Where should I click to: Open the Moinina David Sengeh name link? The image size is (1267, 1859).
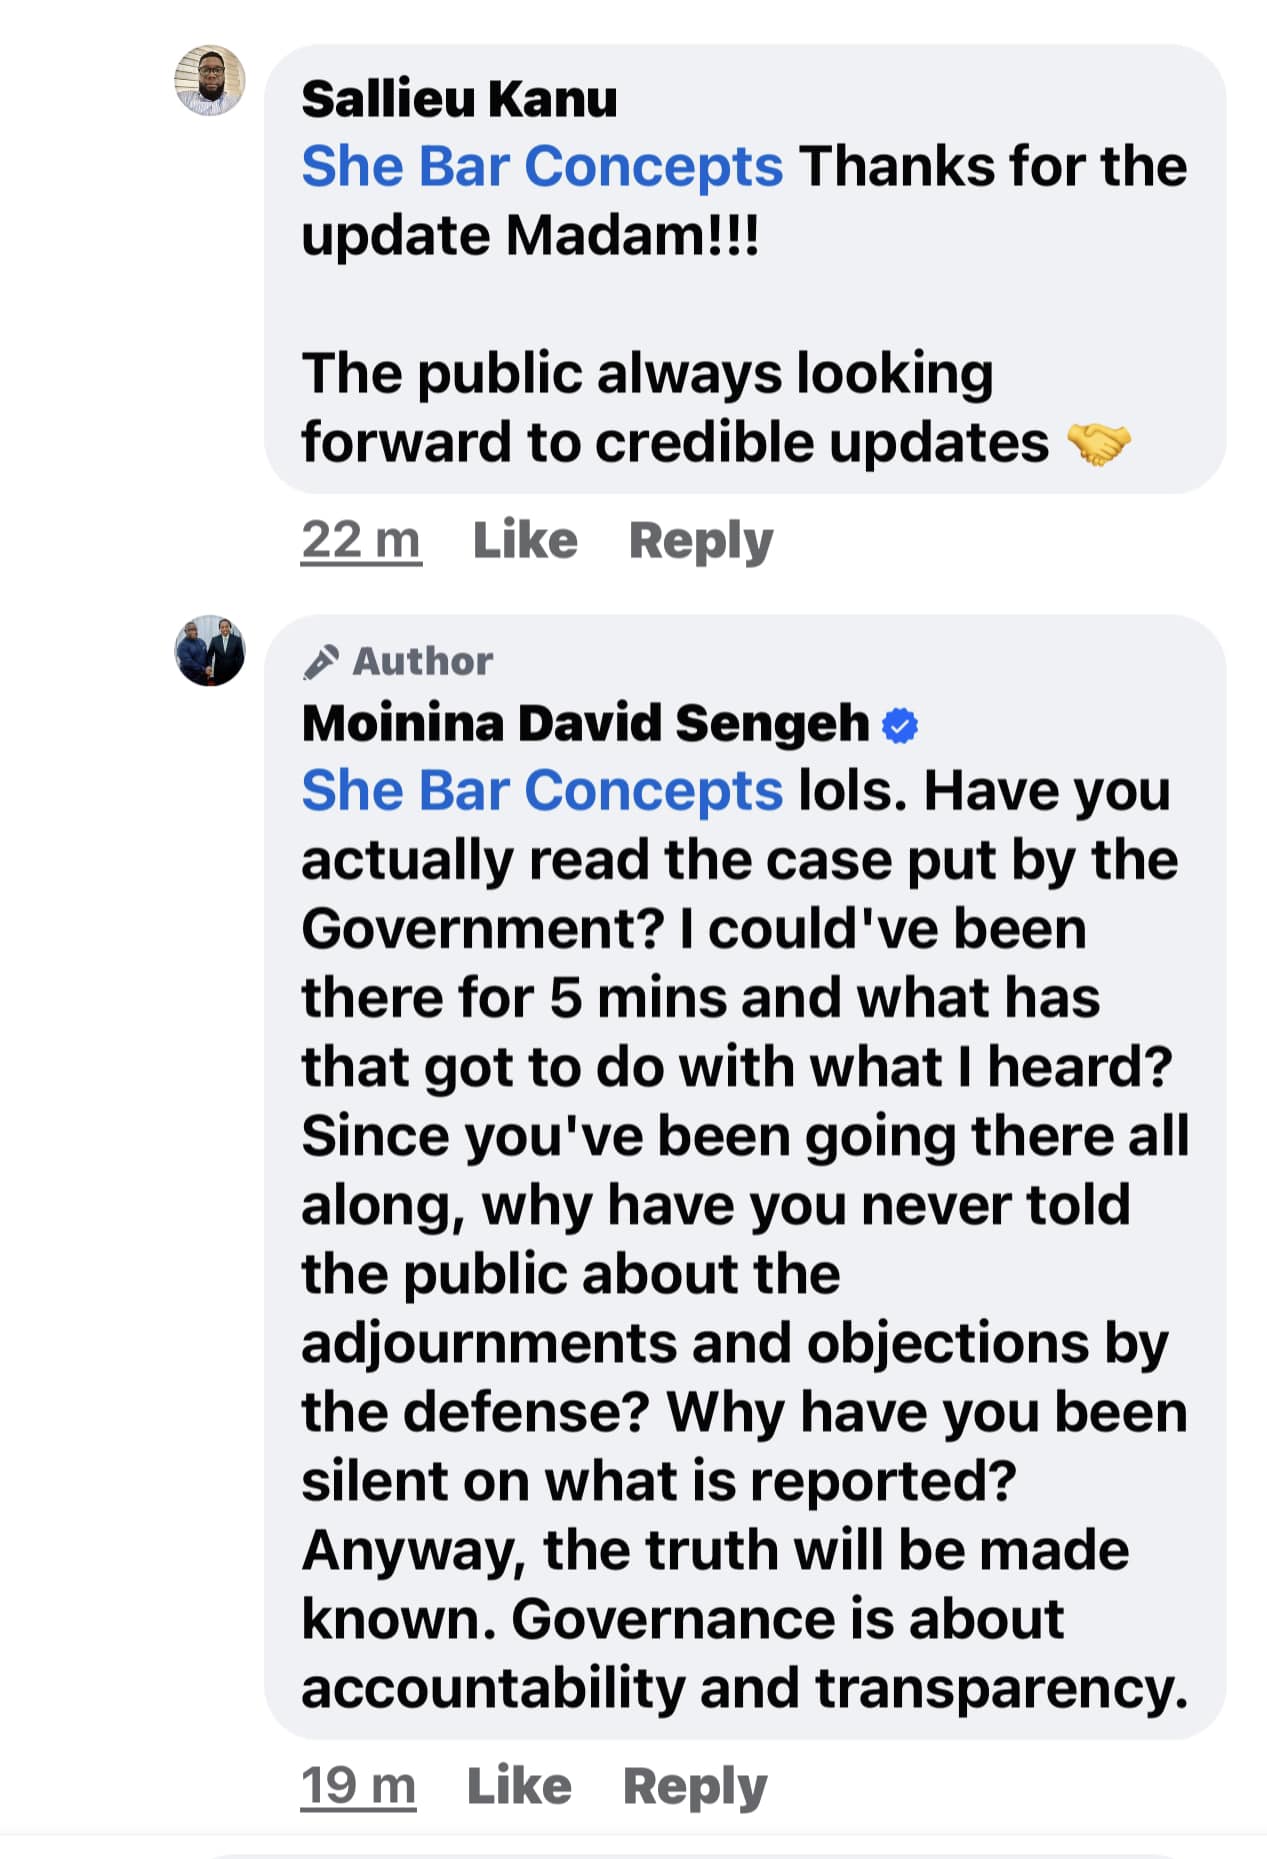point(585,723)
